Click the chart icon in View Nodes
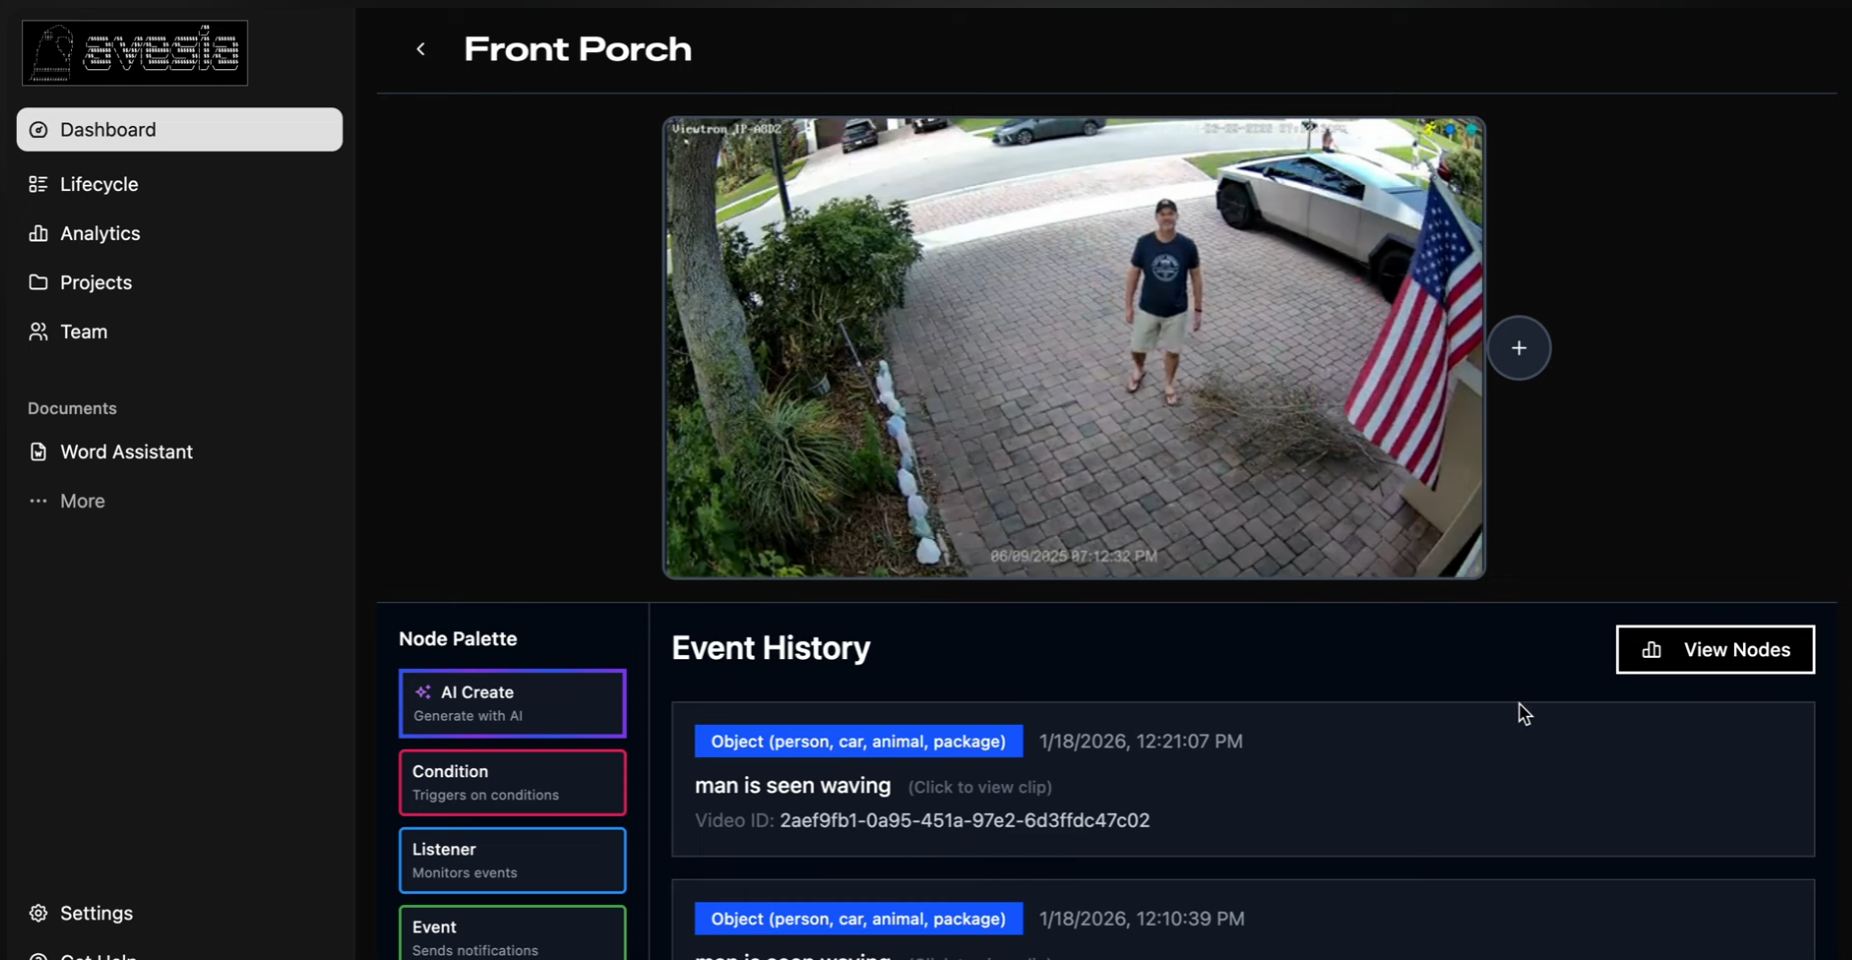Viewport: 1852px width, 960px height. click(x=1652, y=650)
